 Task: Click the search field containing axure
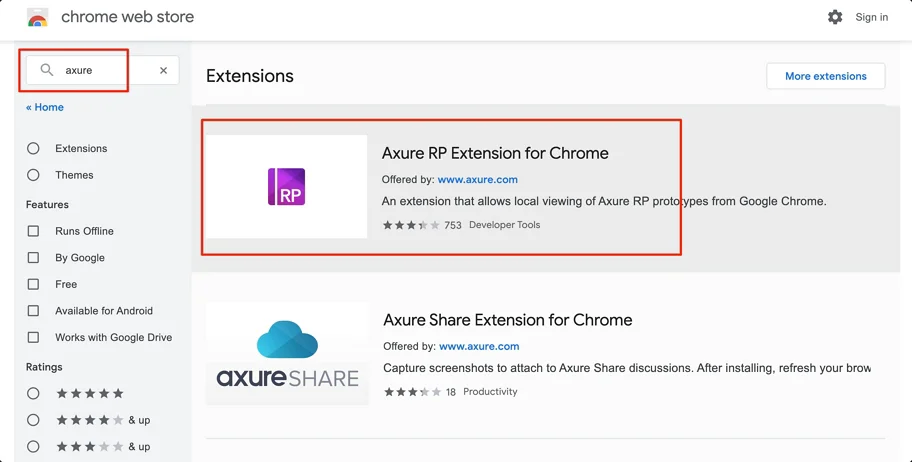(102, 70)
